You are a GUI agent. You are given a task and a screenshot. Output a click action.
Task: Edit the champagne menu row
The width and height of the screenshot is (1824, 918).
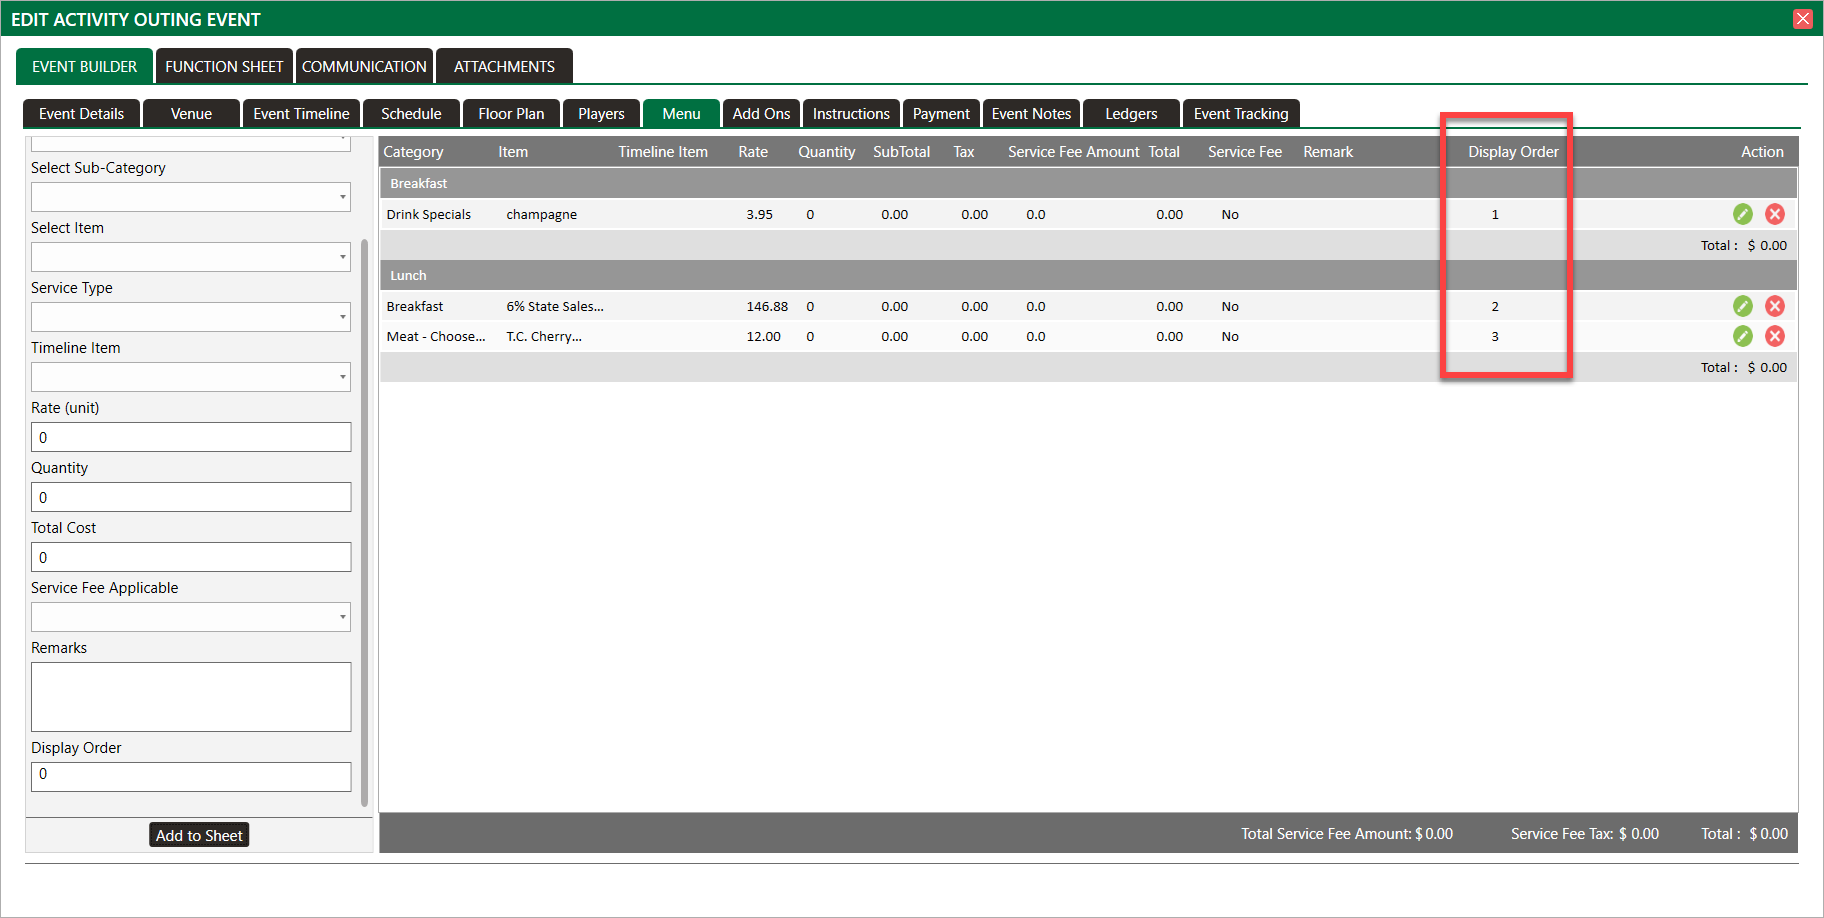(x=1742, y=214)
